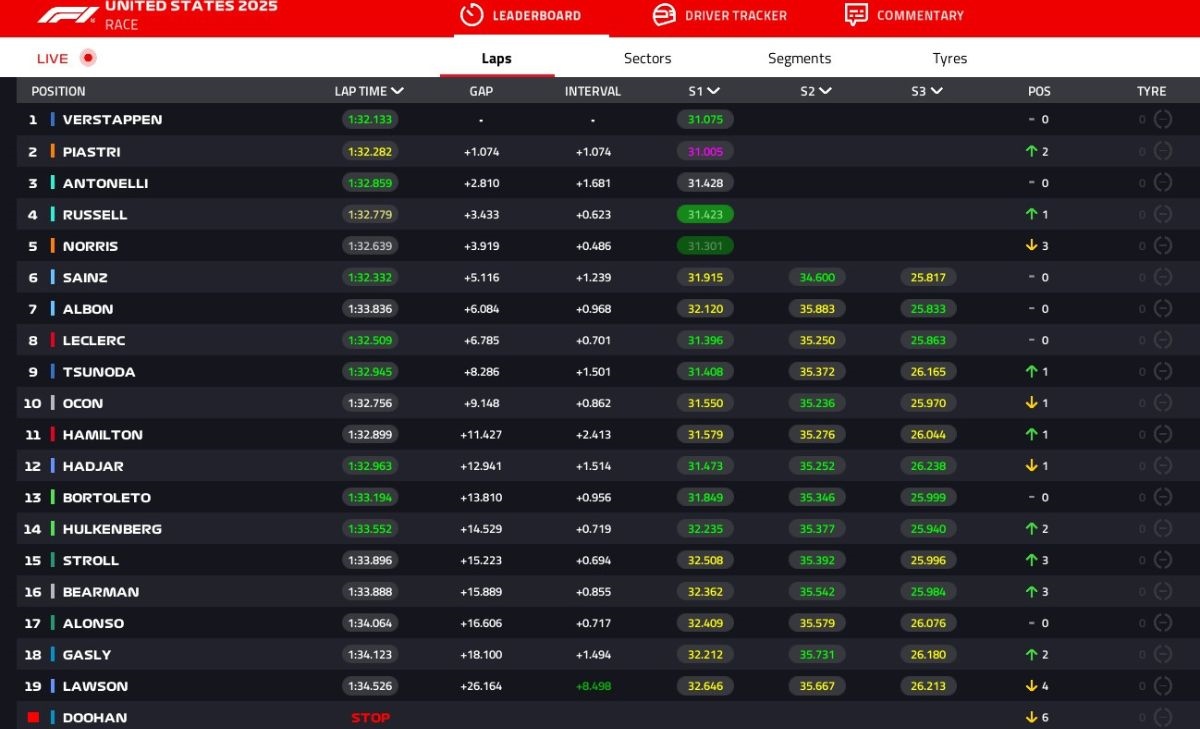Click Lawson's tyre compound icon
This screenshot has width=1200, height=729.
coord(1162,687)
